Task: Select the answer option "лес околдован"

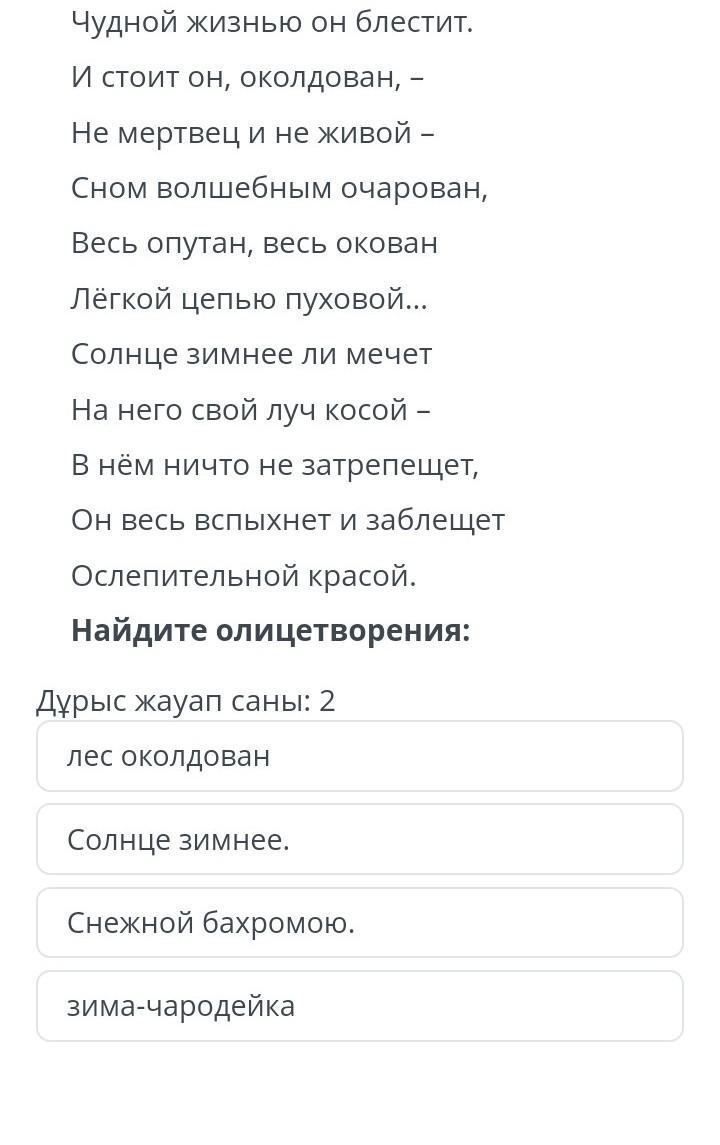Action: tap(359, 756)
